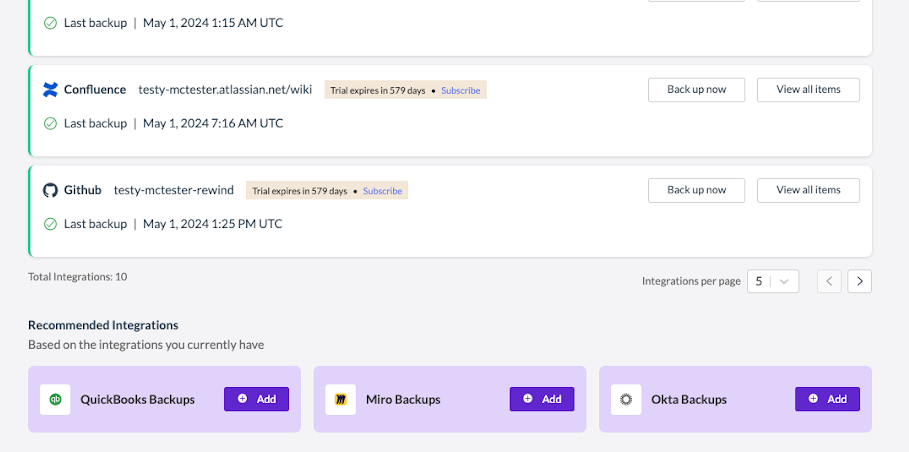Click Subscribe link for Github trial
This screenshot has height=452, width=909.
pyautogui.click(x=383, y=191)
